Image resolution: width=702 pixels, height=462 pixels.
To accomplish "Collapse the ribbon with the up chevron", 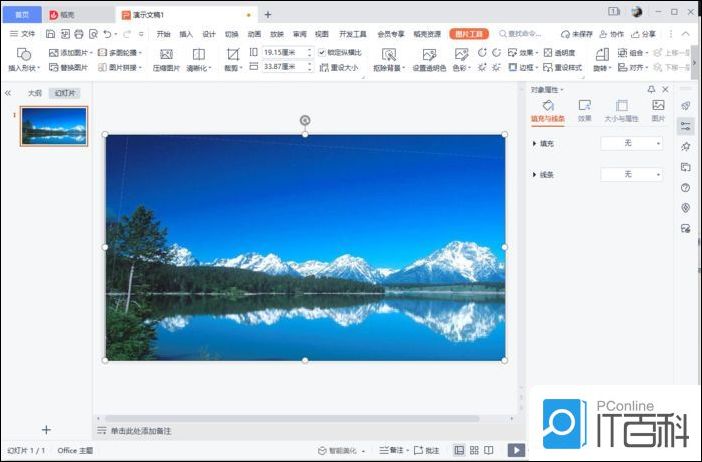I will (685, 34).
